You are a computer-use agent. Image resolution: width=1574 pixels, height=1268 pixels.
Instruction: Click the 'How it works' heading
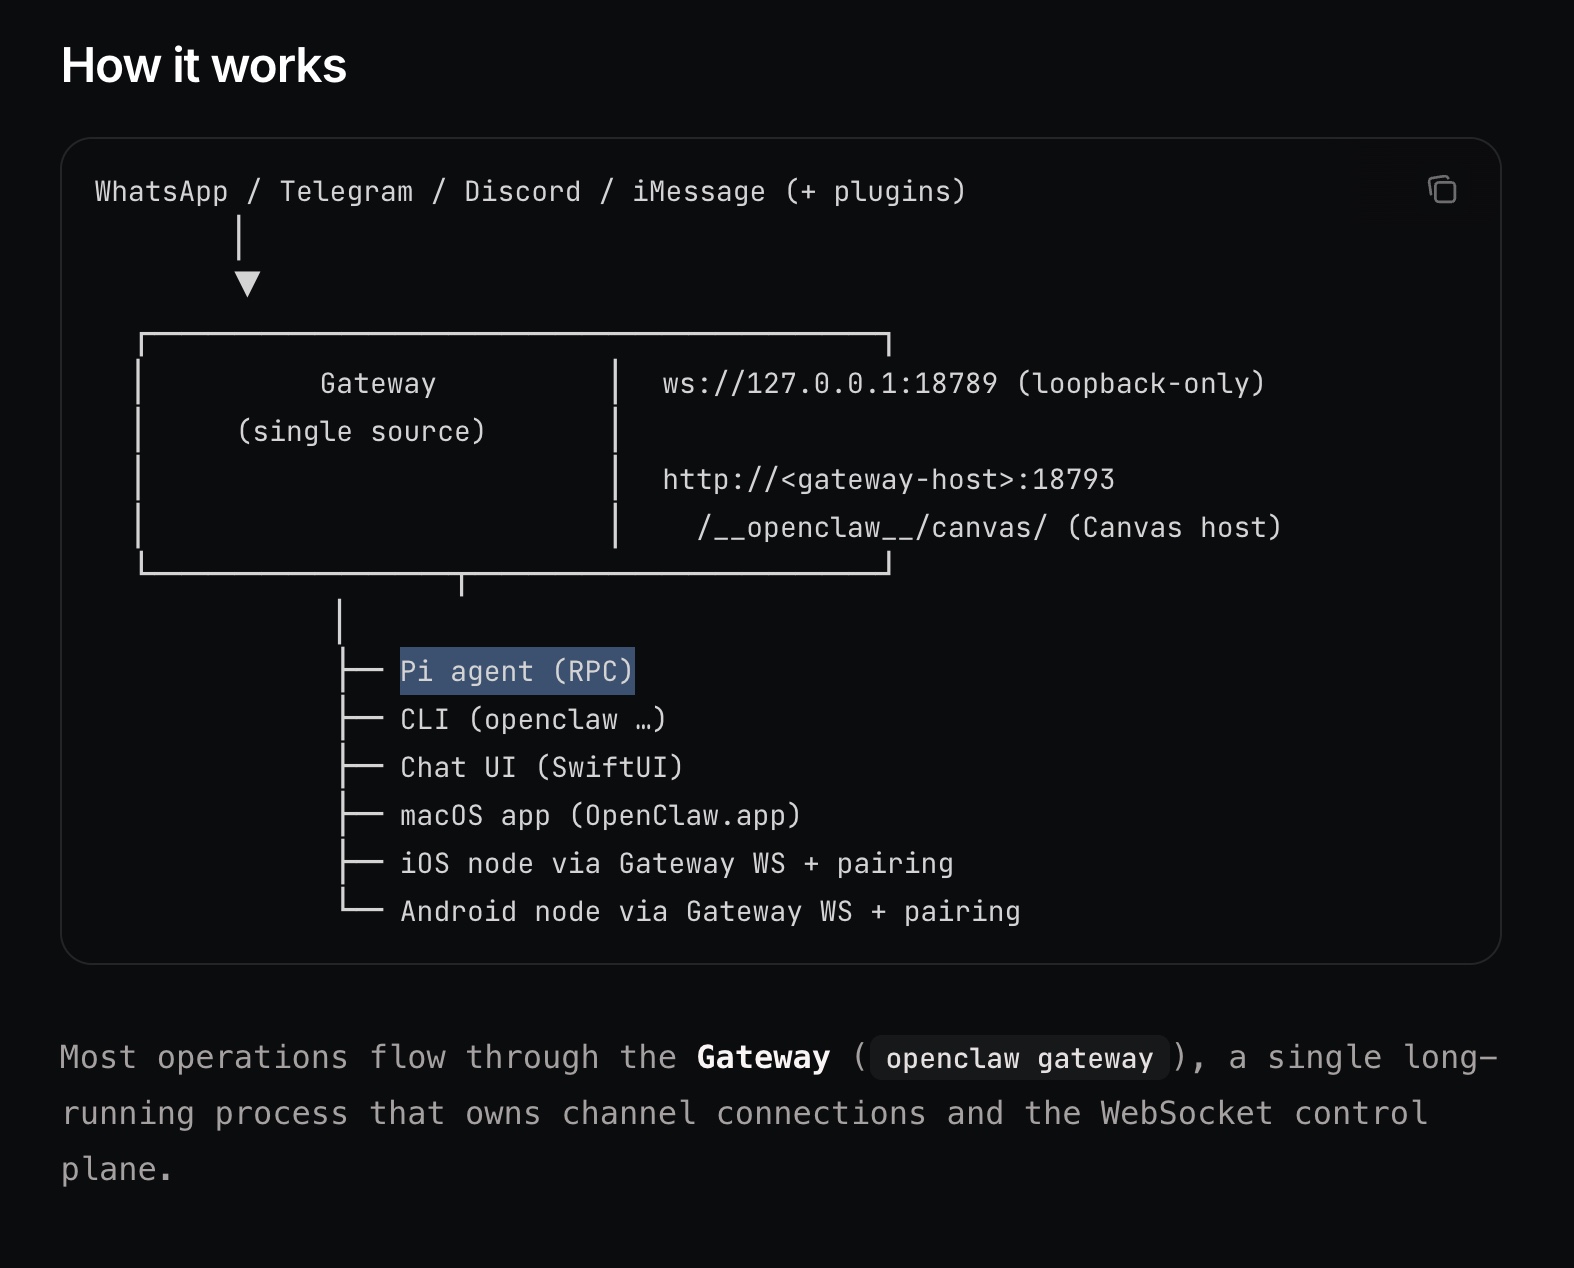point(204,66)
